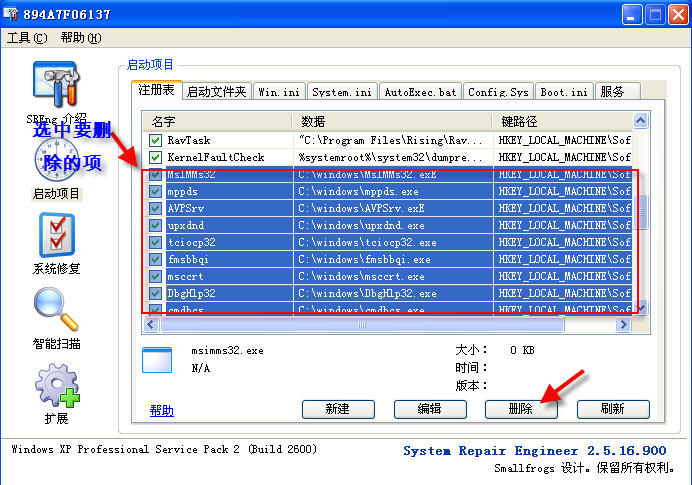Image resolution: width=692 pixels, height=485 pixels.
Task: Uncheck the RavTask startup entry
Action: click(155, 140)
